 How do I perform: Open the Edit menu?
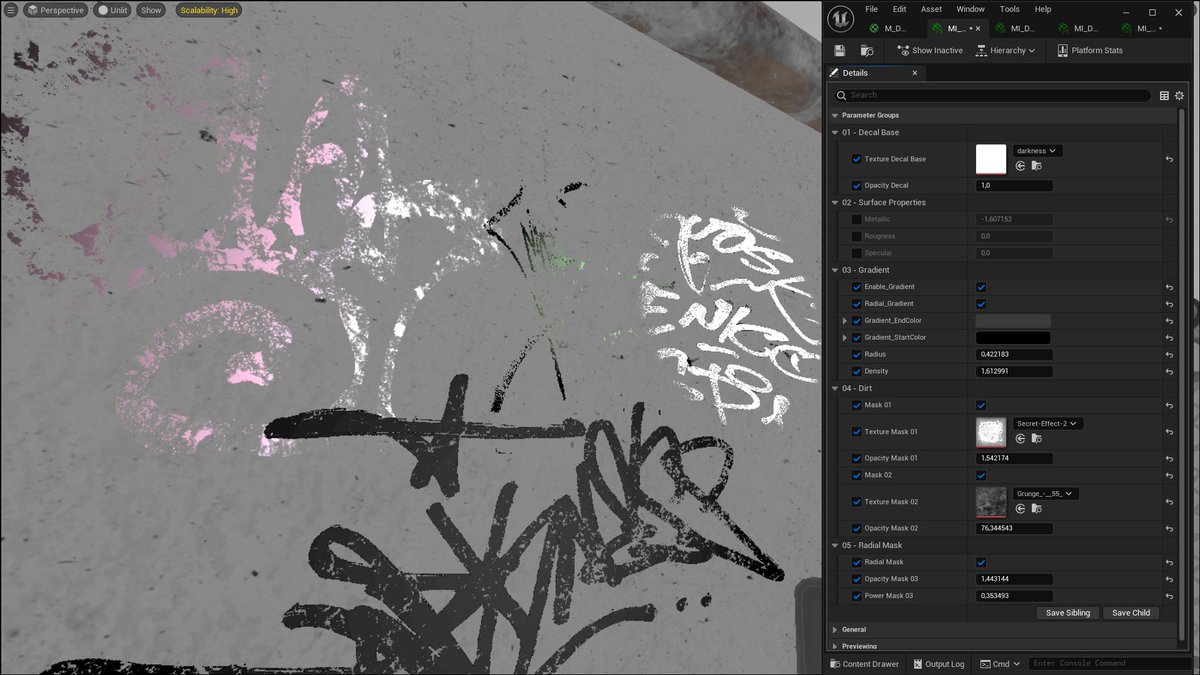[900, 9]
